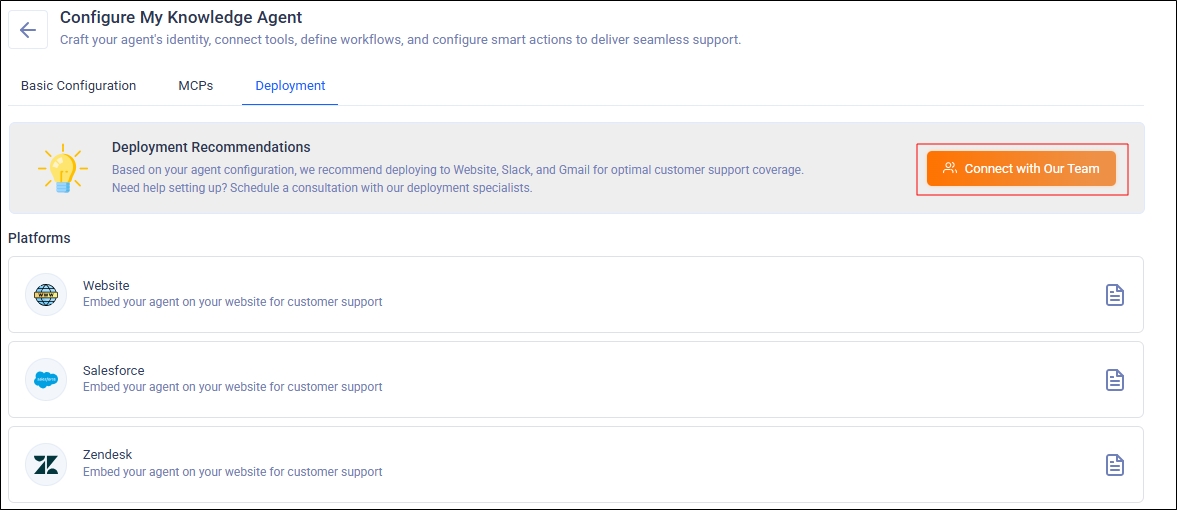Screen dimensions: 1177x510
Task: Click the Platforms section heading
Action: click(x=39, y=238)
